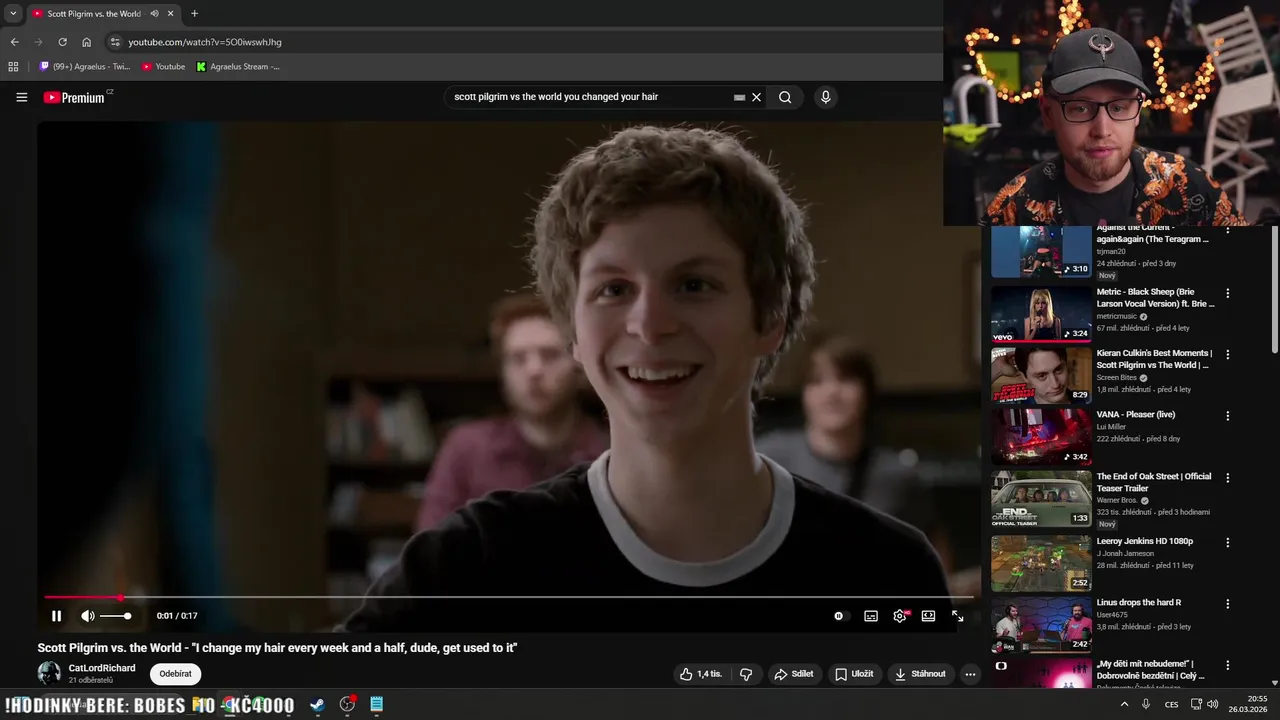Screen dimensions: 1280x720
Task: Download video with Stáhnout button
Action: pos(920,674)
